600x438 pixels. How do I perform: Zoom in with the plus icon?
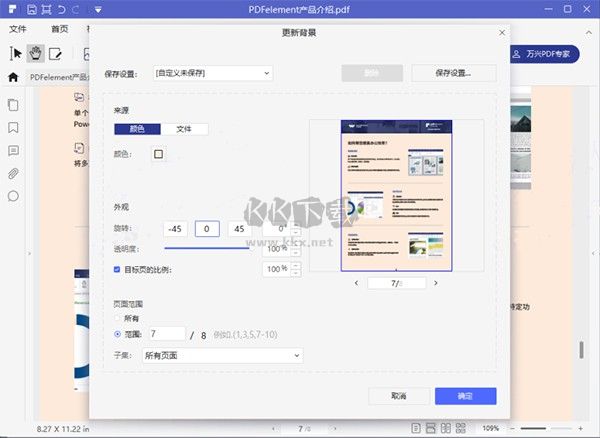(580, 428)
